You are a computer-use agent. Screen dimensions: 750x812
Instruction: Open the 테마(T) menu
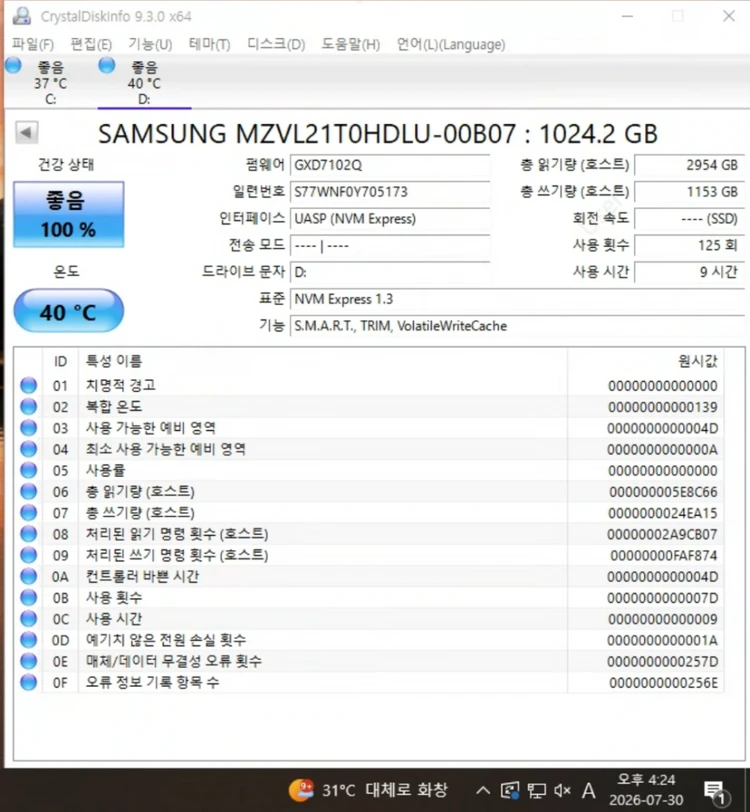click(209, 45)
